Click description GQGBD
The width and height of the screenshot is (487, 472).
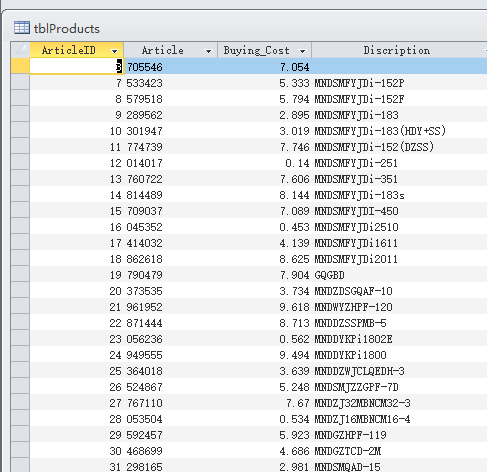pyautogui.click(x=329, y=275)
